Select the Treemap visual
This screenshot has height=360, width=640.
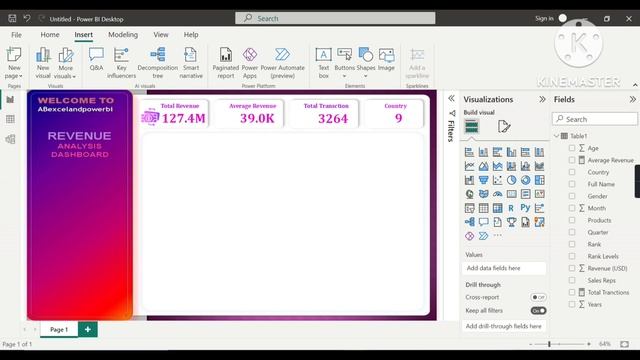[x=539, y=180]
